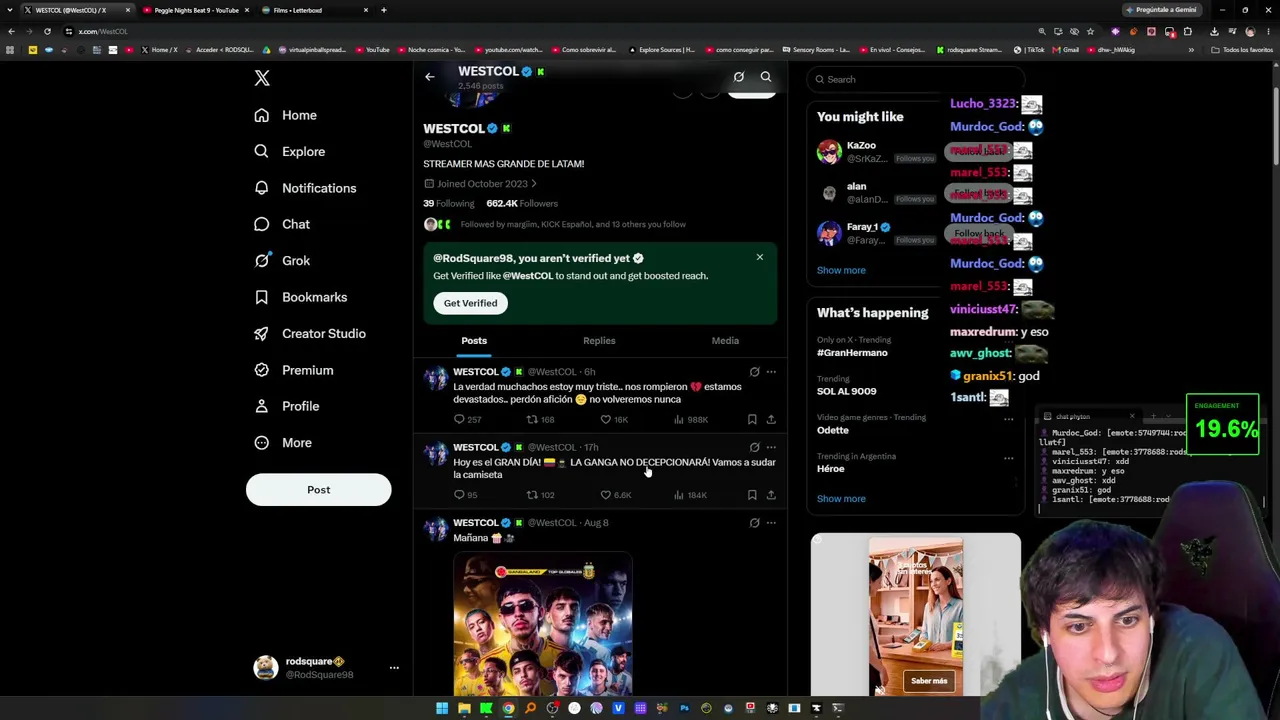The height and width of the screenshot is (720, 1280).
Task: Repost the 'estoy muy triste' post
Action: click(x=532, y=419)
